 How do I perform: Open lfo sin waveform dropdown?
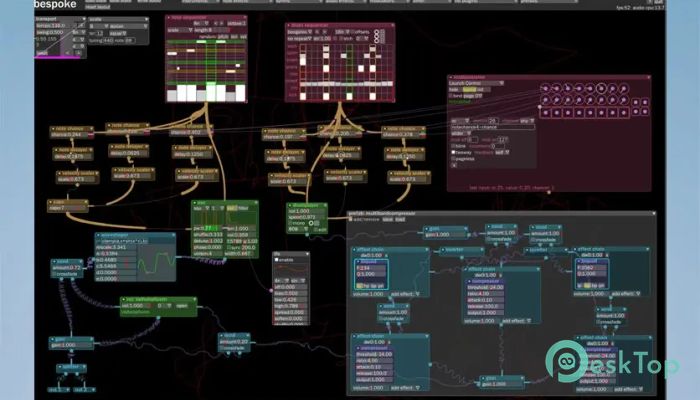click(298, 281)
